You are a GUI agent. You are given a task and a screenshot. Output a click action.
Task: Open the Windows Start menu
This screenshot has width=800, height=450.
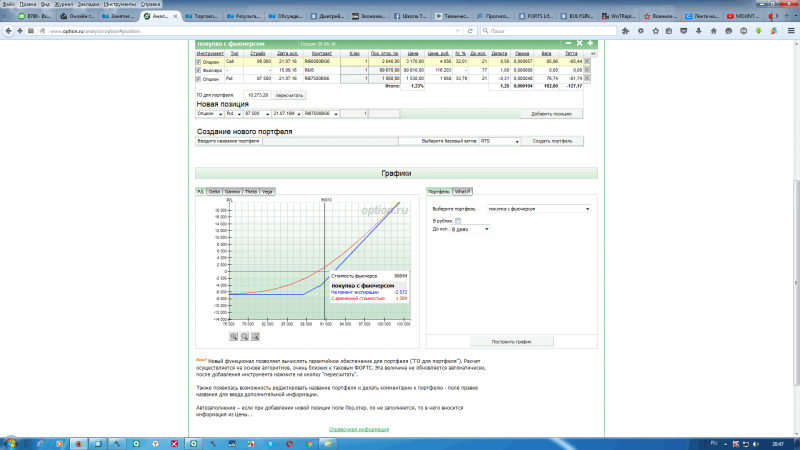10,444
